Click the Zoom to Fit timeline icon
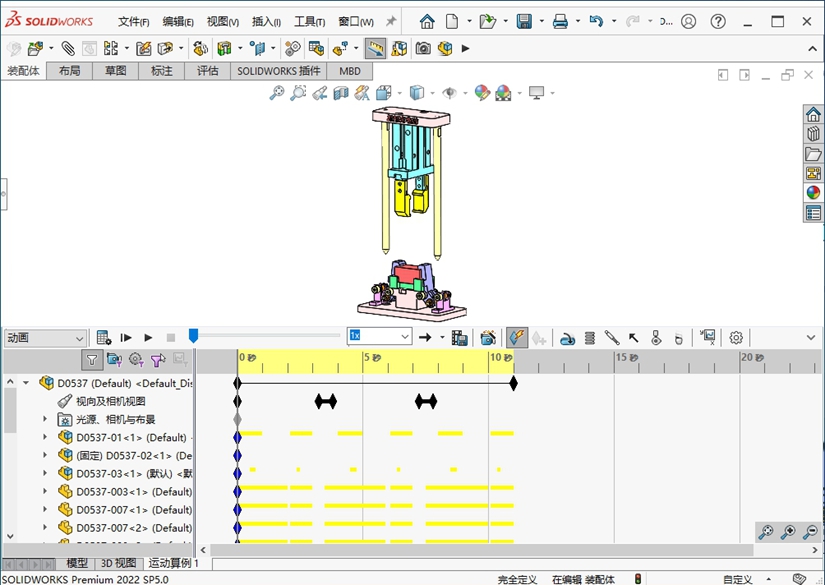Viewport: 825px width, 585px height. [x=766, y=532]
